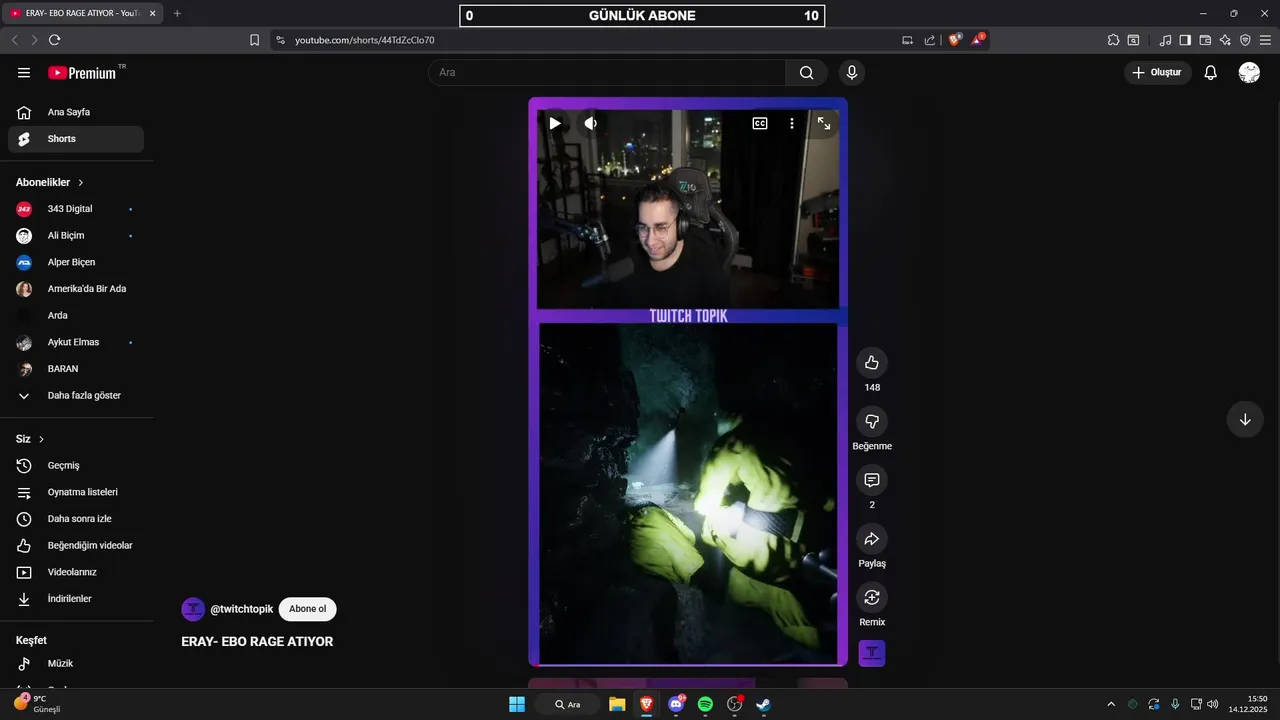1280x720 pixels.
Task: Bookmark this page icon
Action: click(254, 40)
